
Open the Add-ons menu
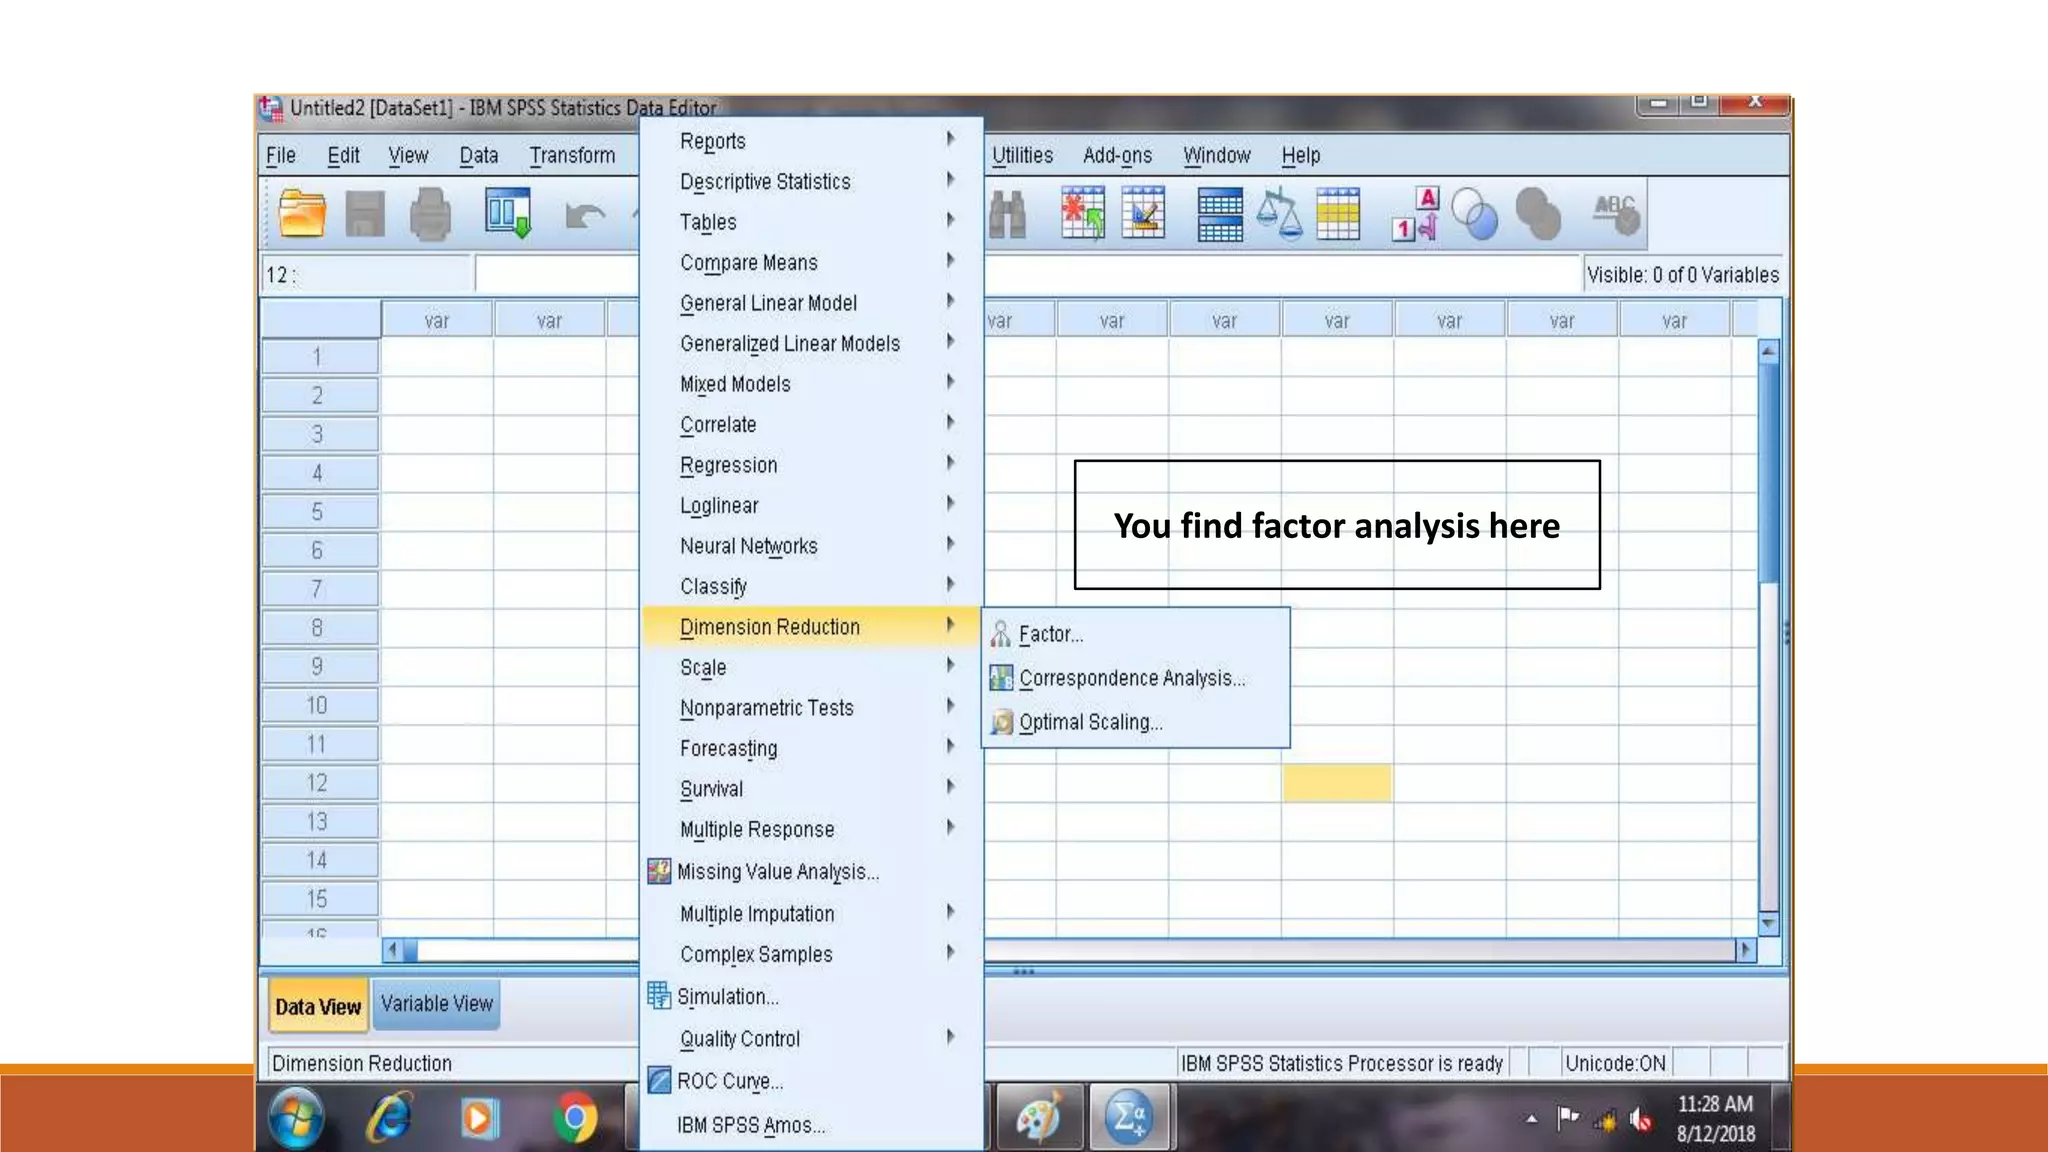(x=1117, y=155)
